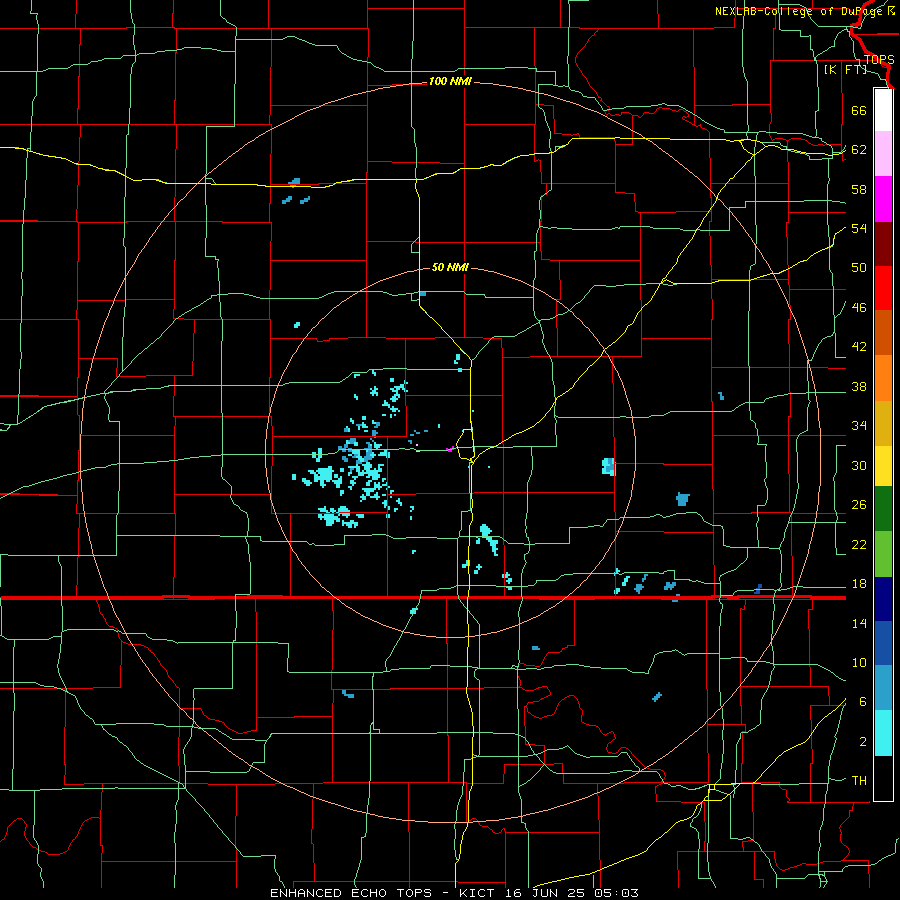900x900 pixels.
Task: Select the magenta swatch near 58
Action: pyautogui.click(x=883, y=199)
